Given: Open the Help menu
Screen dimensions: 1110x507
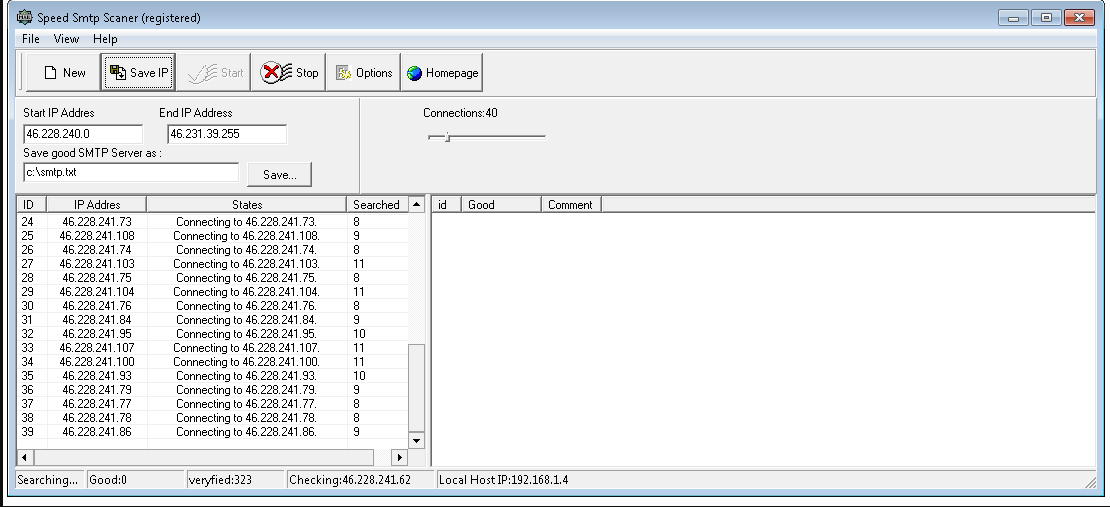Looking at the screenshot, I should click(105, 39).
